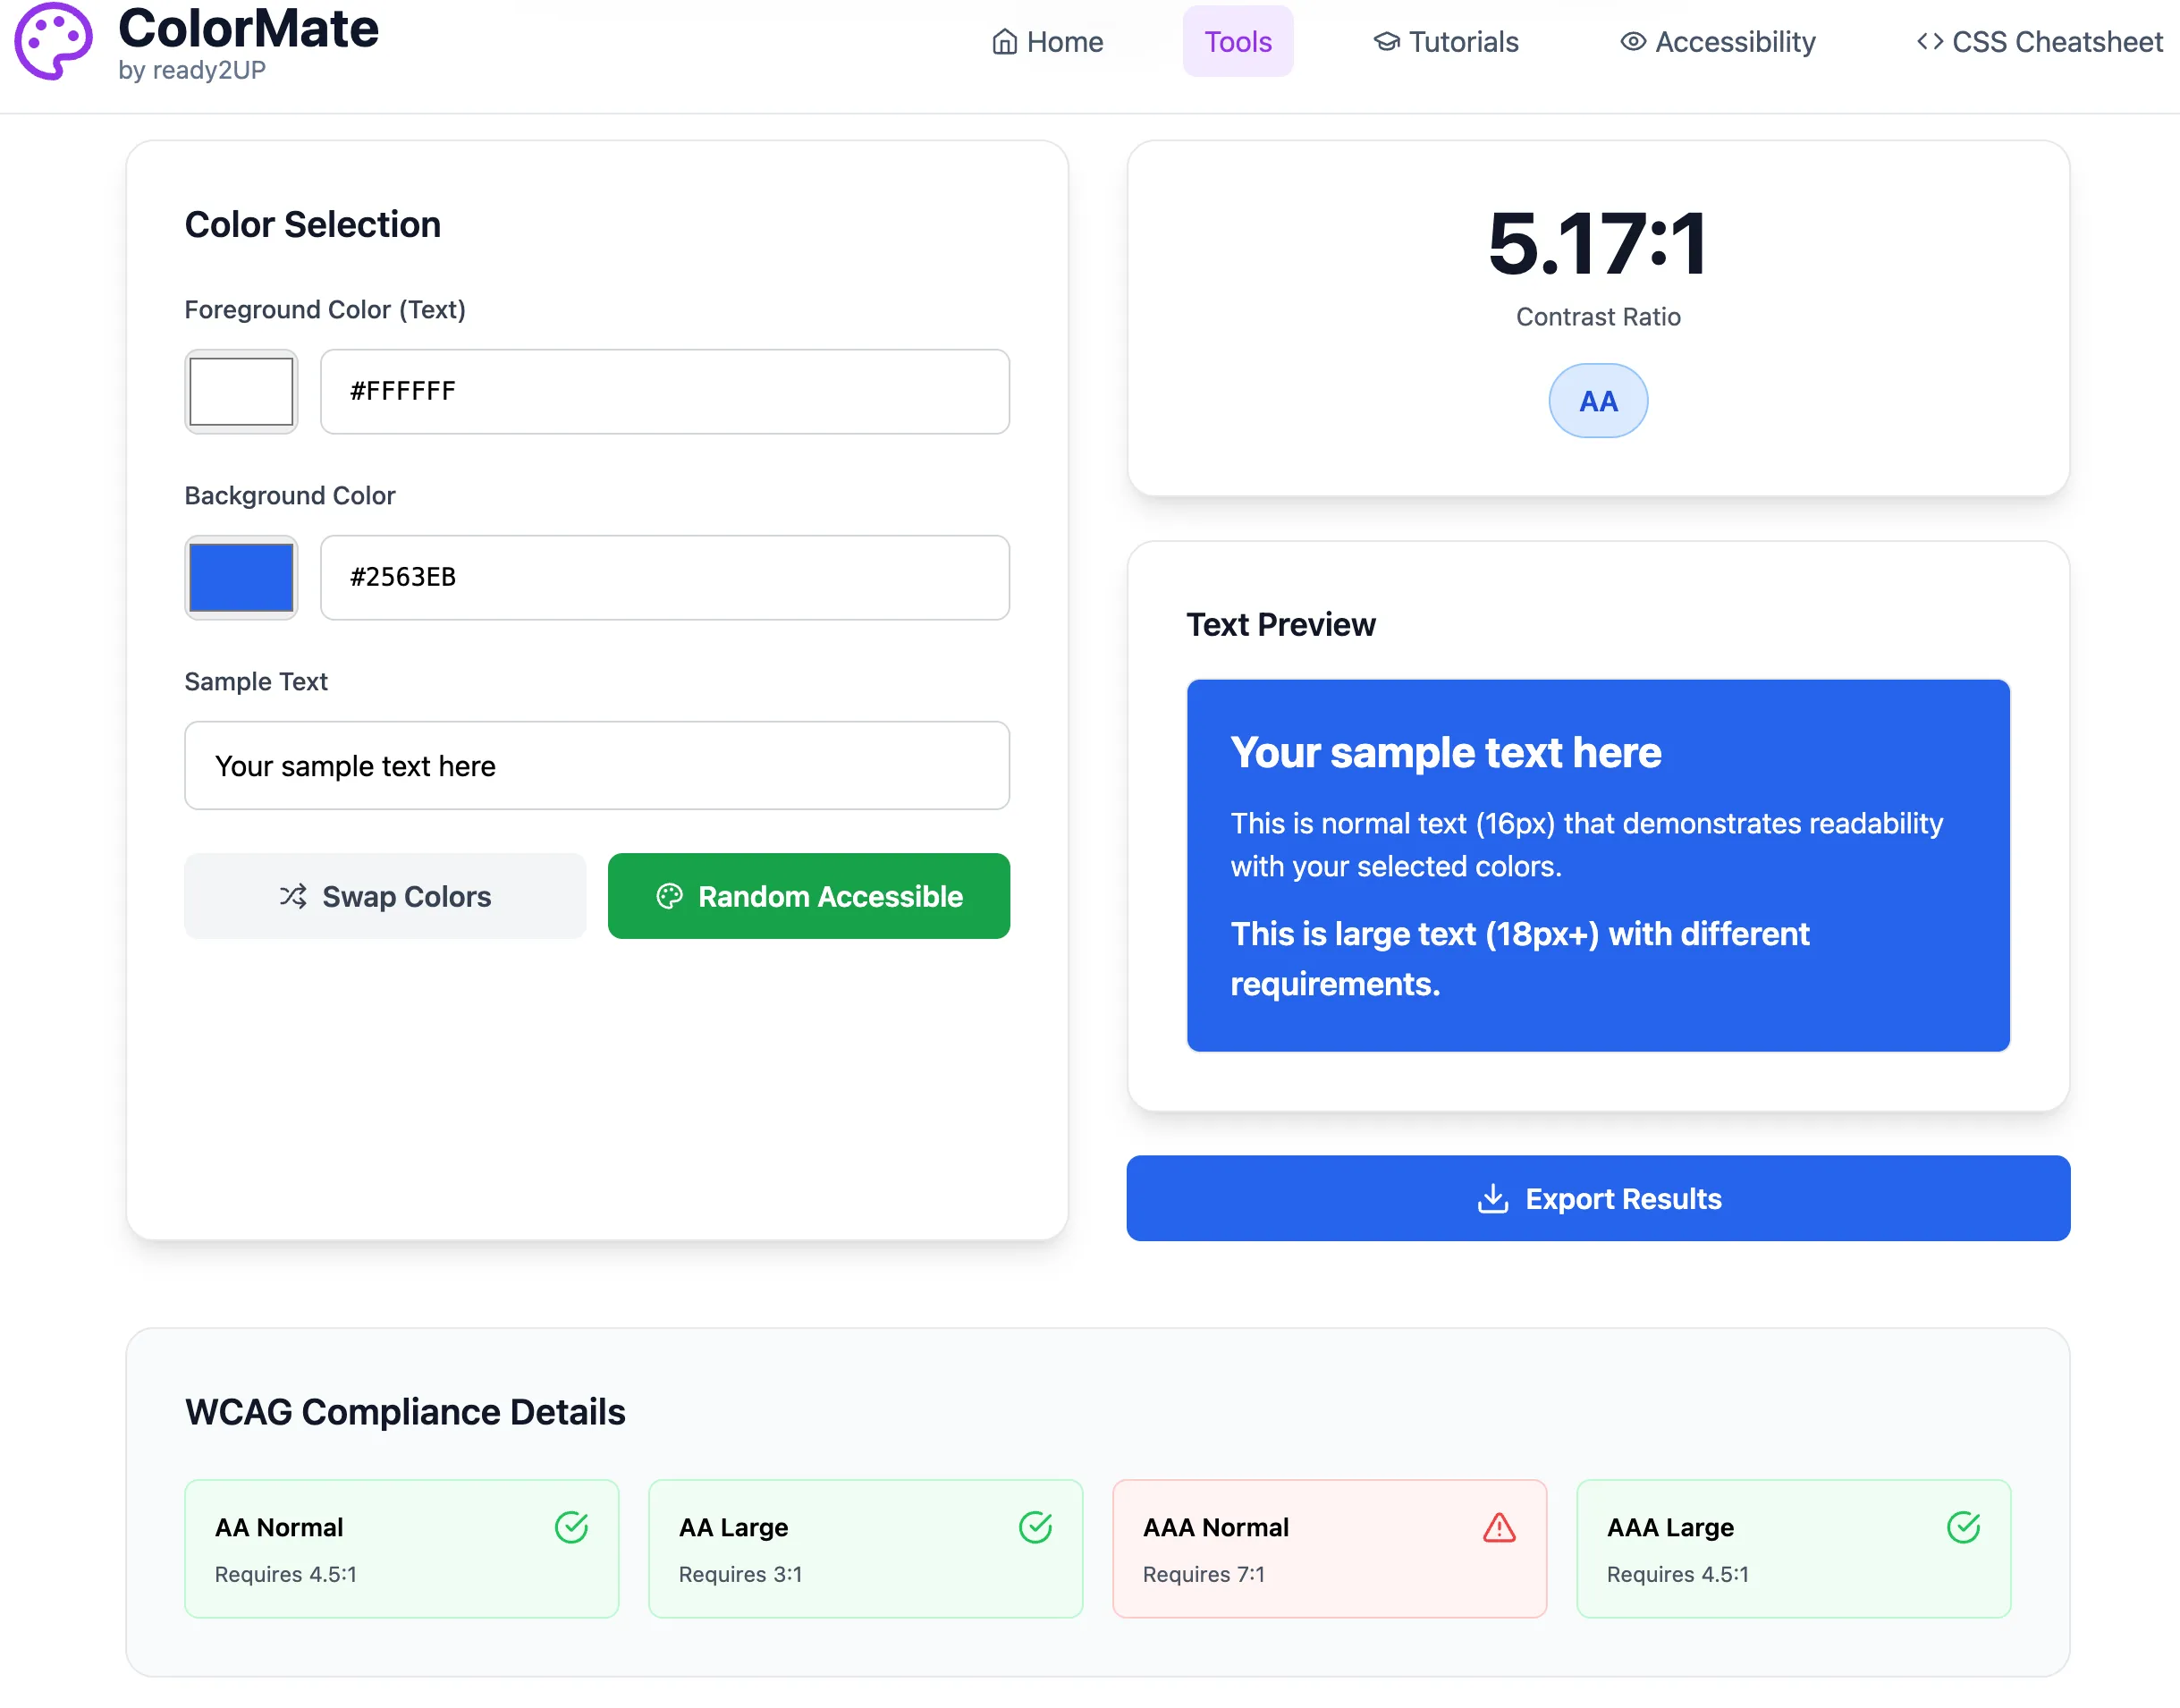Click the graduation cap Tutorials icon

tap(1386, 42)
